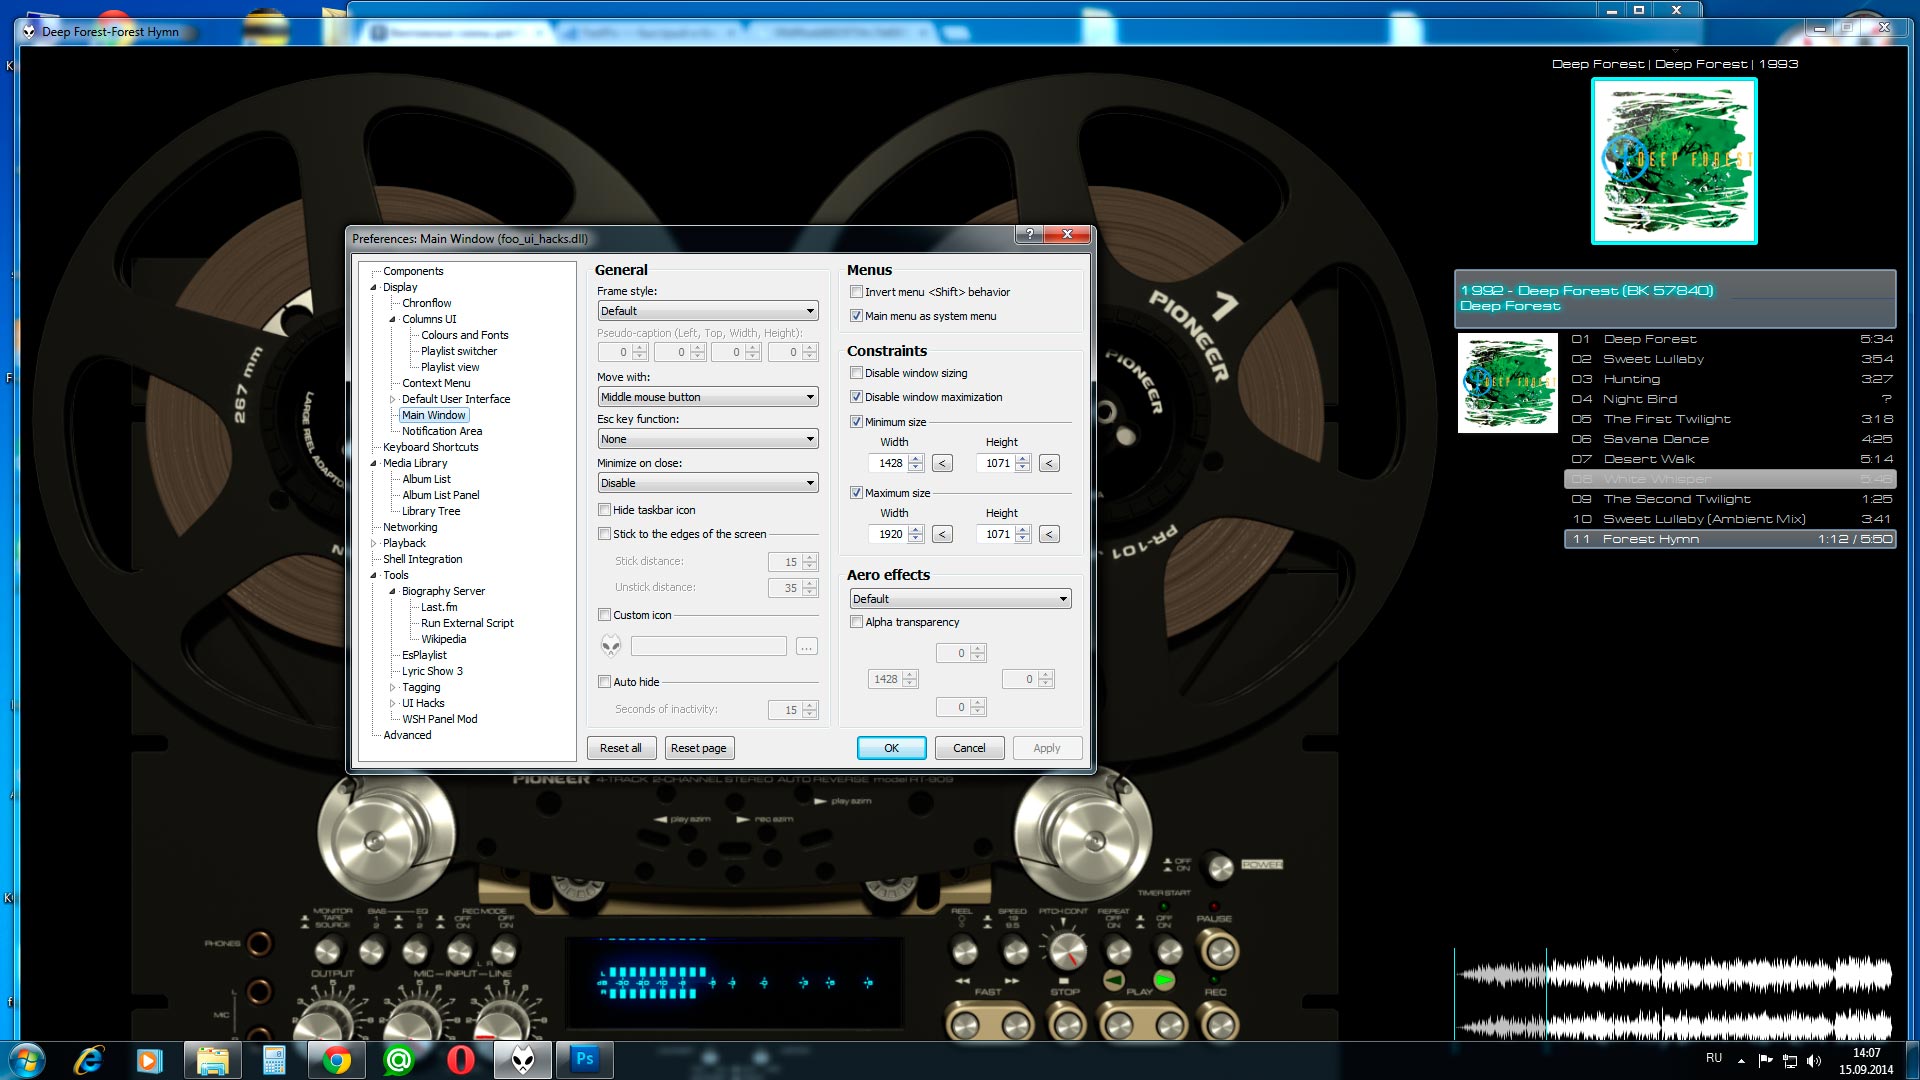
Task: Toggle Disable window sizing checkbox
Action: point(857,373)
